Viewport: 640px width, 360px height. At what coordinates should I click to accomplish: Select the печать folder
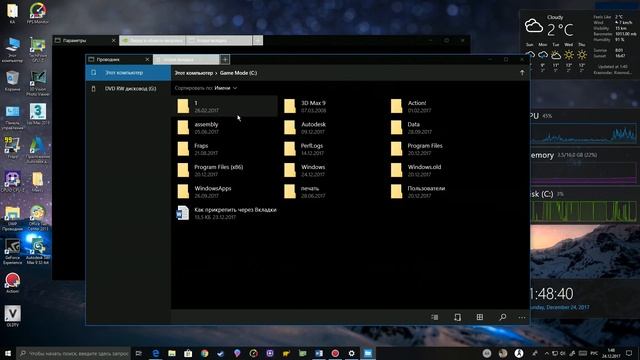click(x=332, y=191)
